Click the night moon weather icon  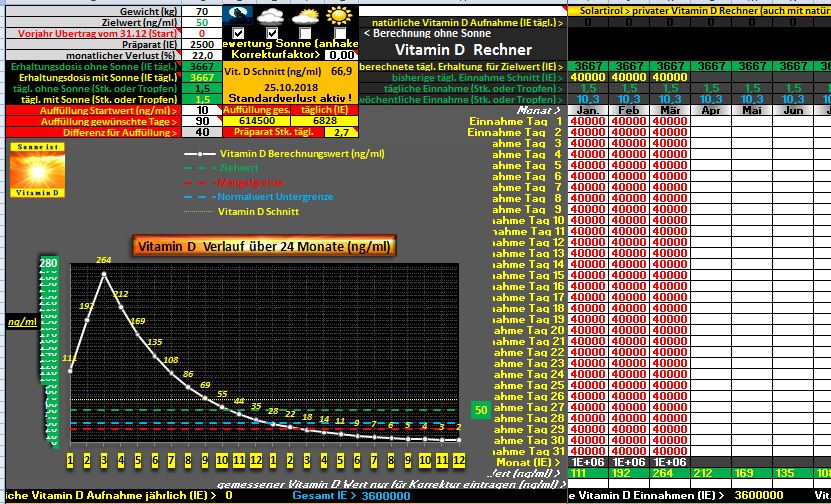click(238, 15)
